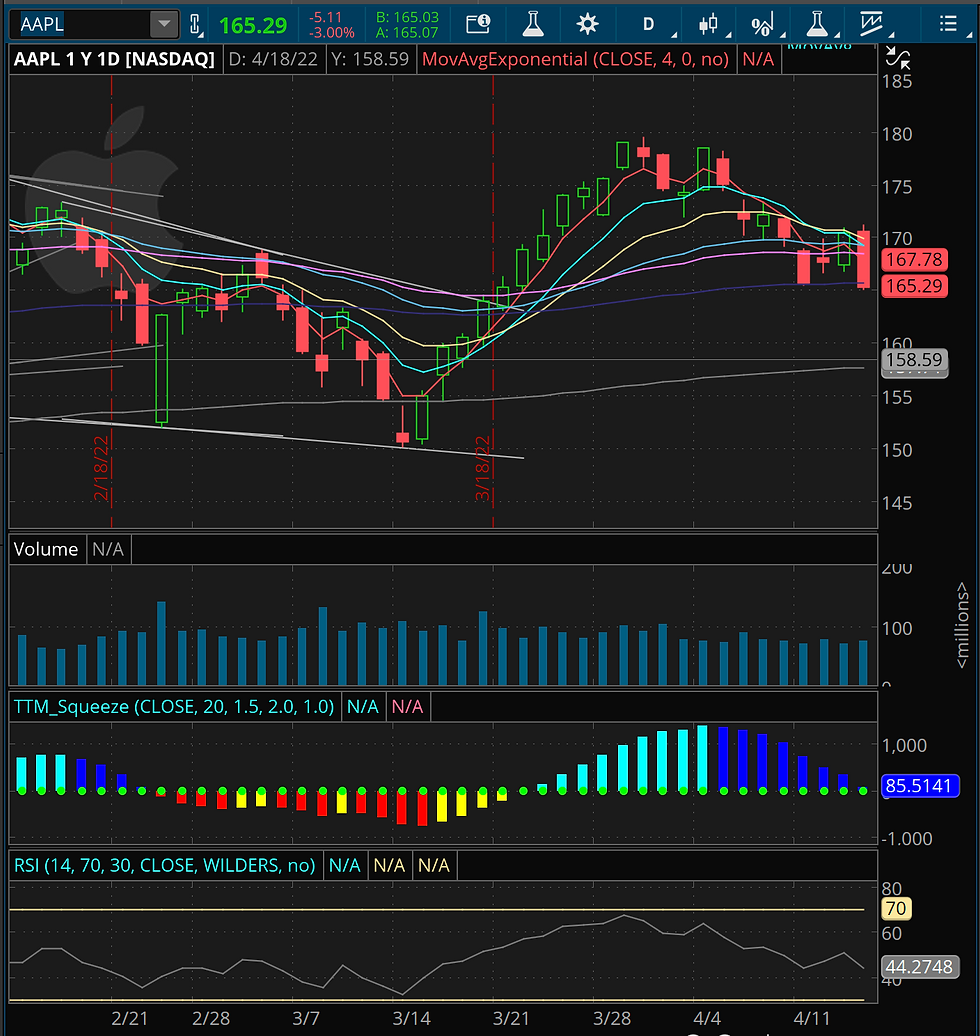Click the 44.2748 RSI value bubble
This screenshot has width=980, height=1036.
coord(919,967)
